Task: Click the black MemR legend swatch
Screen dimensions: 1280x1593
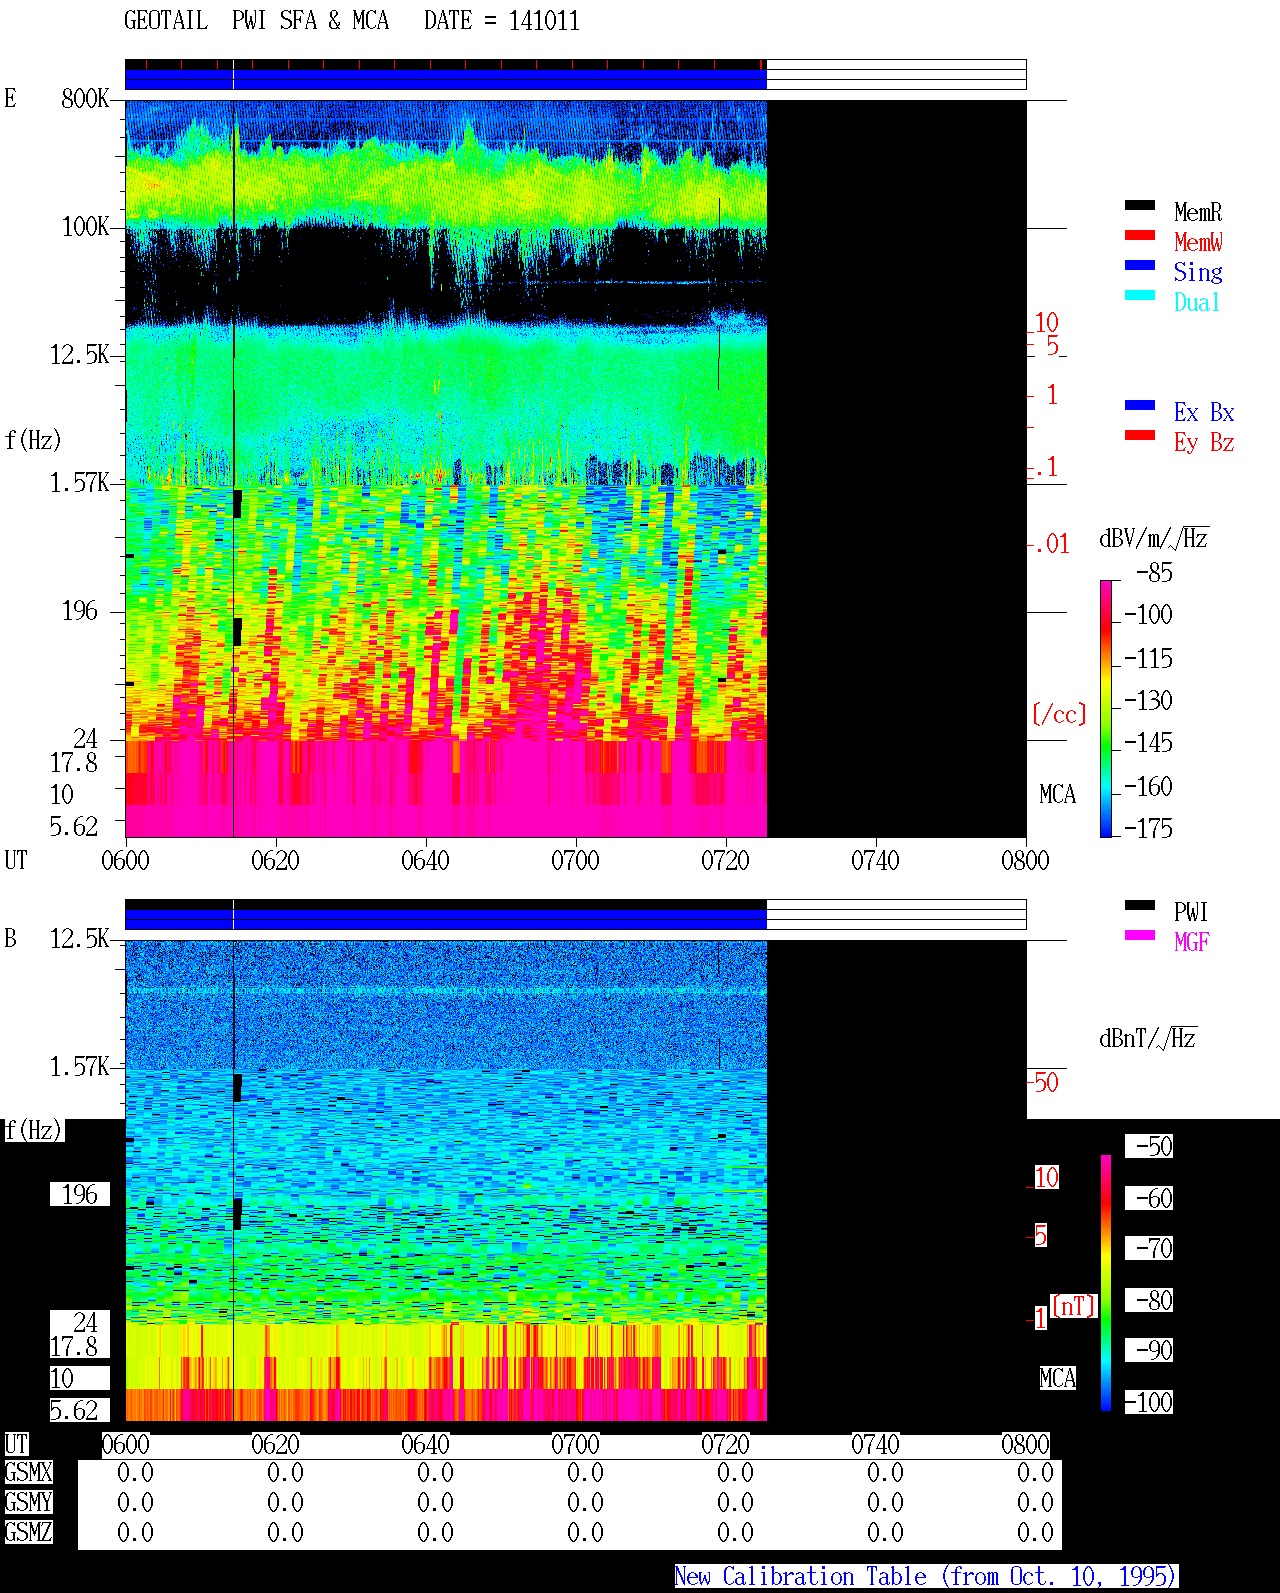Action: [x=1140, y=205]
